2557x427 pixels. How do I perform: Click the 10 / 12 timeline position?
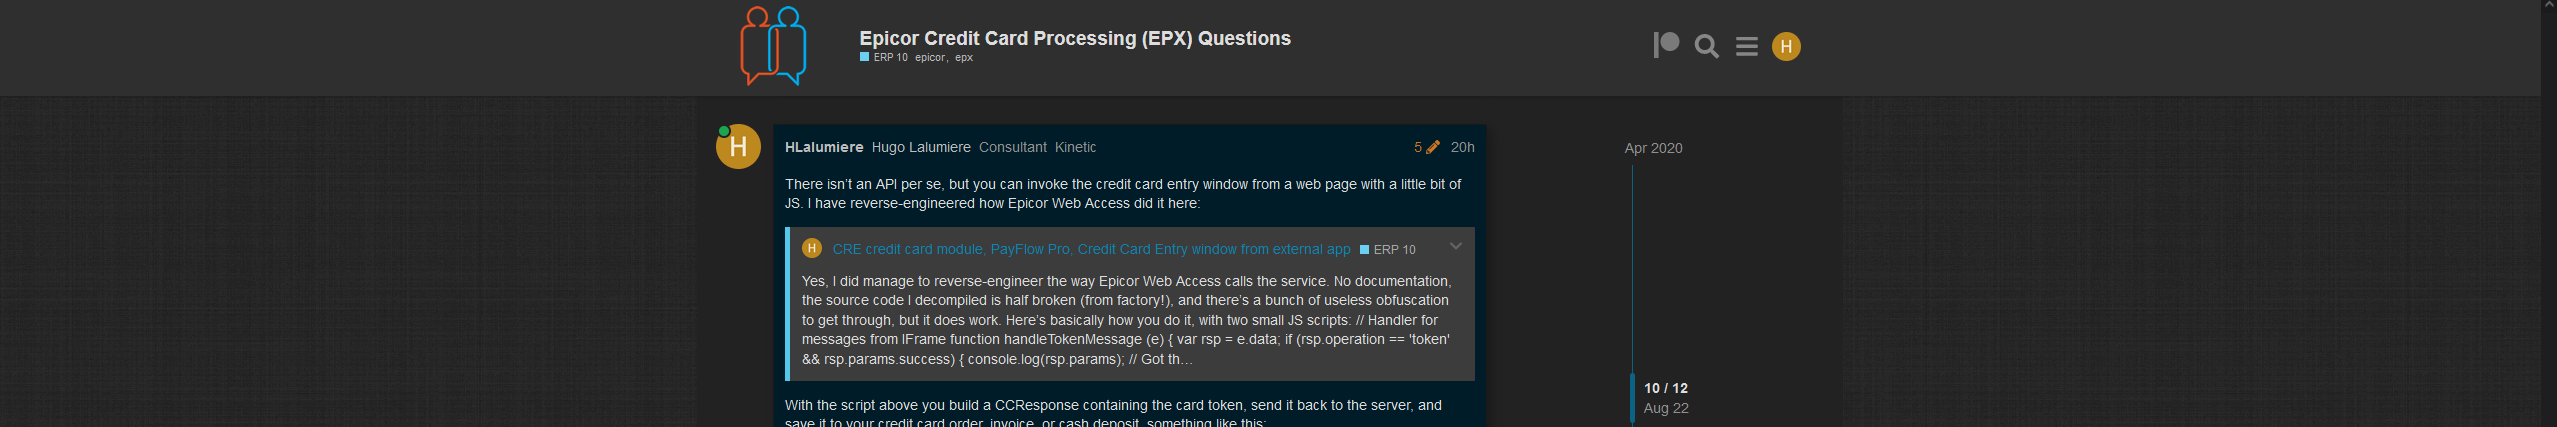1666,388
